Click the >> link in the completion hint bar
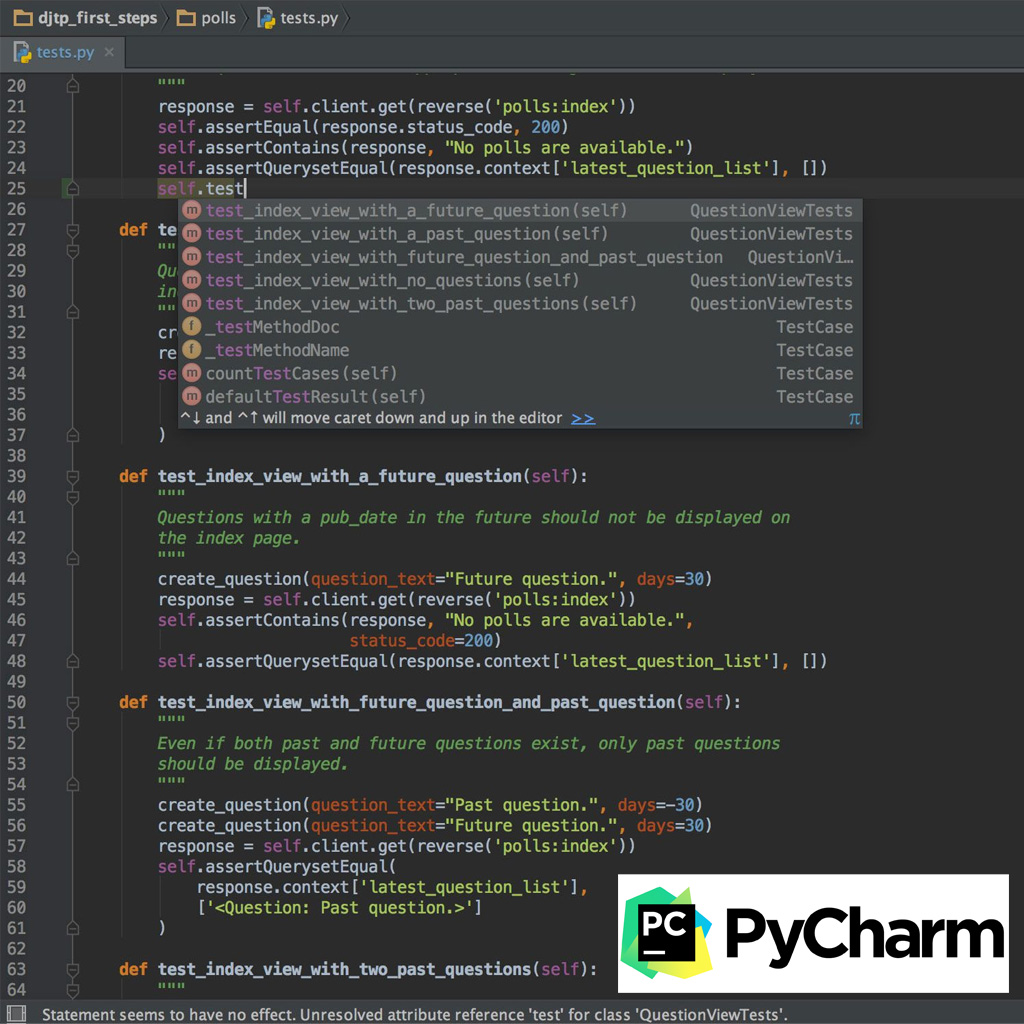1024x1024 pixels. (582, 419)
